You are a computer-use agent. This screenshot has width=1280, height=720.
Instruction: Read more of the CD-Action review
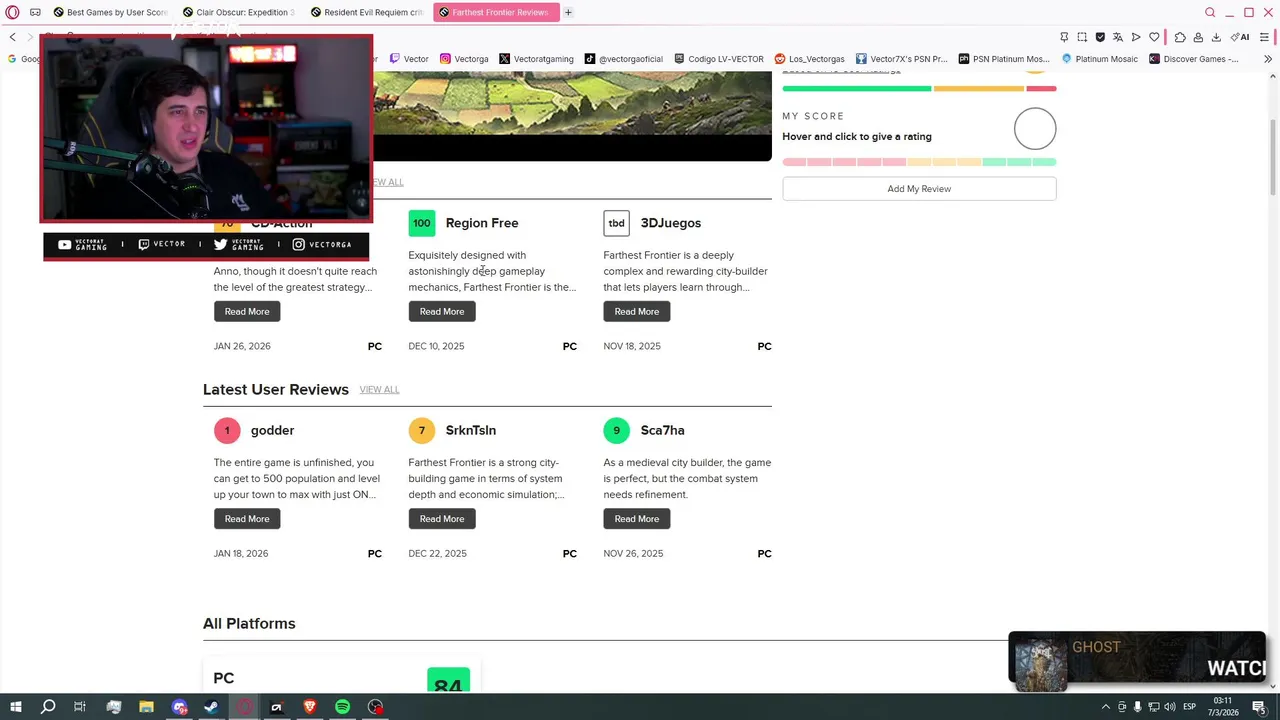(247, 311)
